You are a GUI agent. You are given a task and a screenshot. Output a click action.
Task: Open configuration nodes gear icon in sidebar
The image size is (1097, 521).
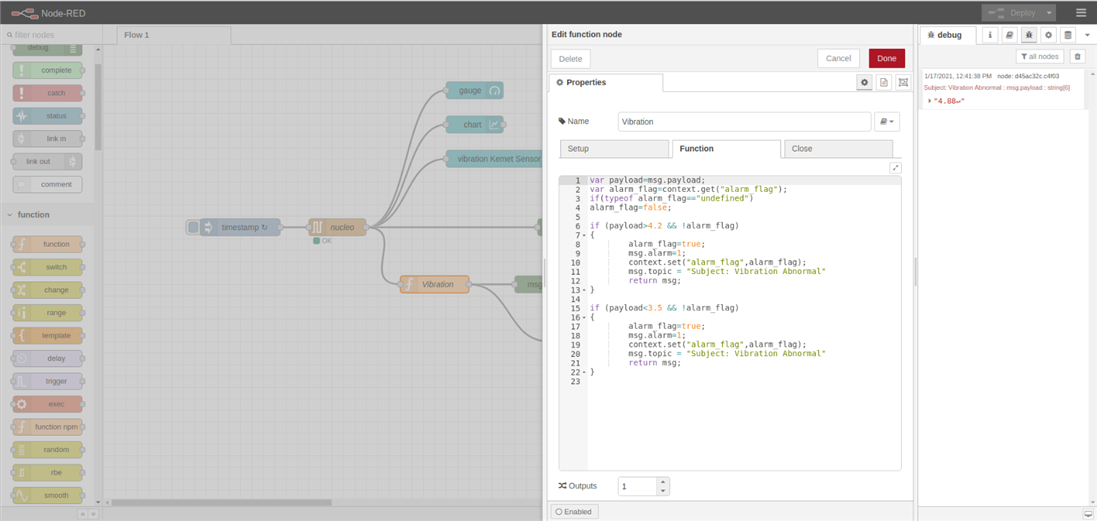click(x=1048, y=35)
